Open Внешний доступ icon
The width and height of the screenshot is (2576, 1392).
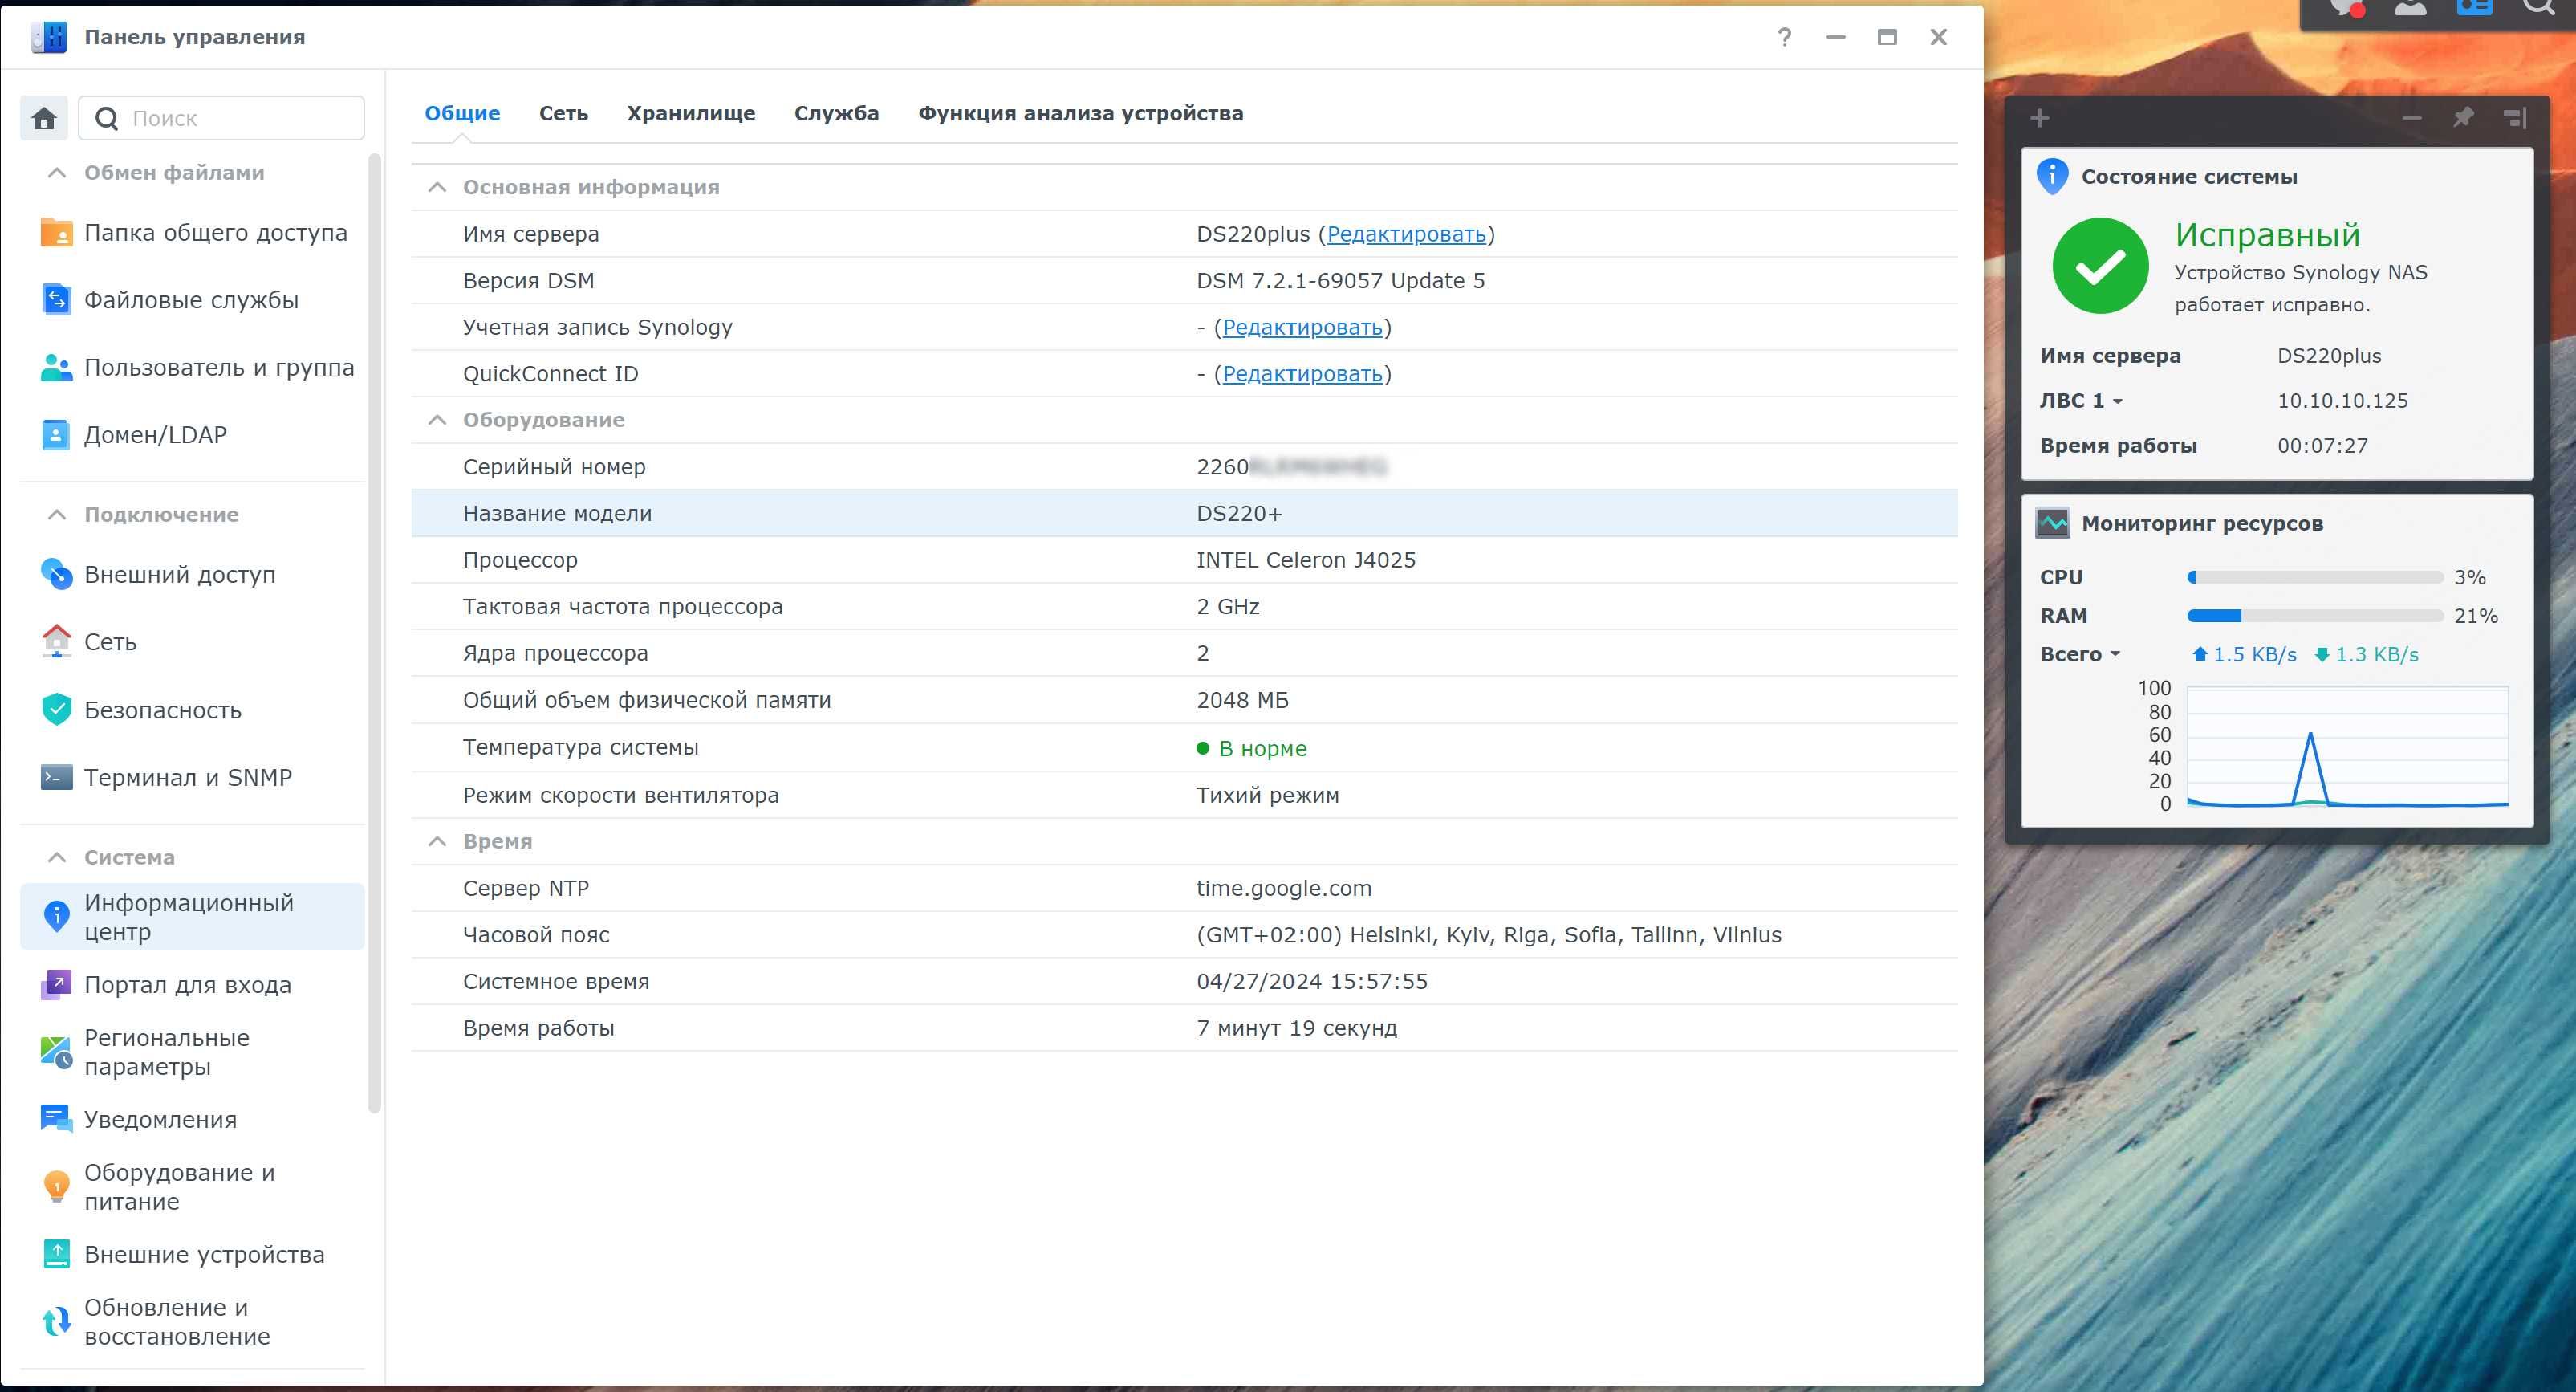click(56, 575)
